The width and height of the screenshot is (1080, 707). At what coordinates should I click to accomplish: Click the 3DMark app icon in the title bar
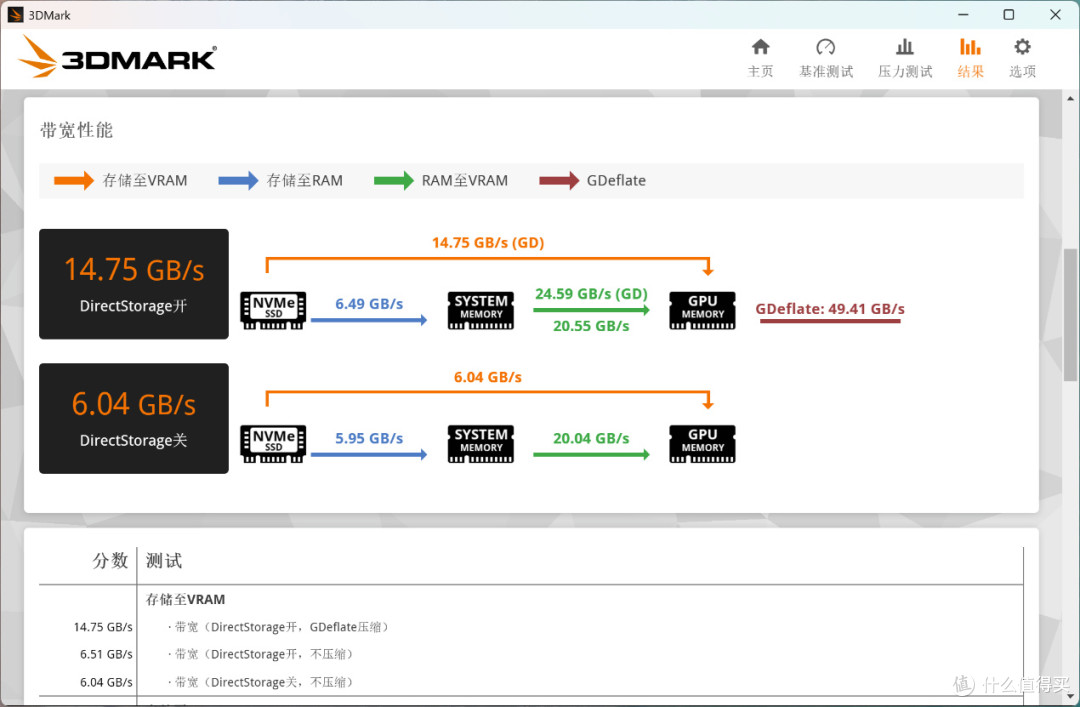(x=15, y=14)
